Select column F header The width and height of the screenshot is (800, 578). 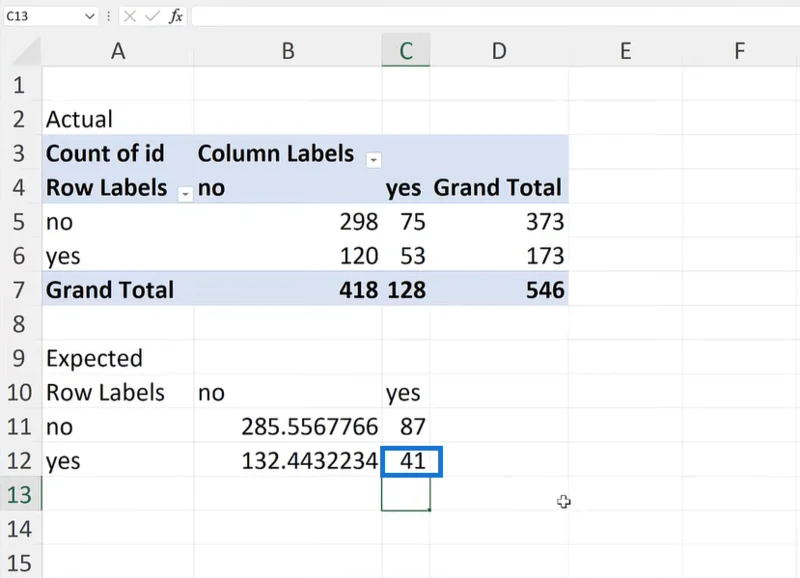[740, 51]
